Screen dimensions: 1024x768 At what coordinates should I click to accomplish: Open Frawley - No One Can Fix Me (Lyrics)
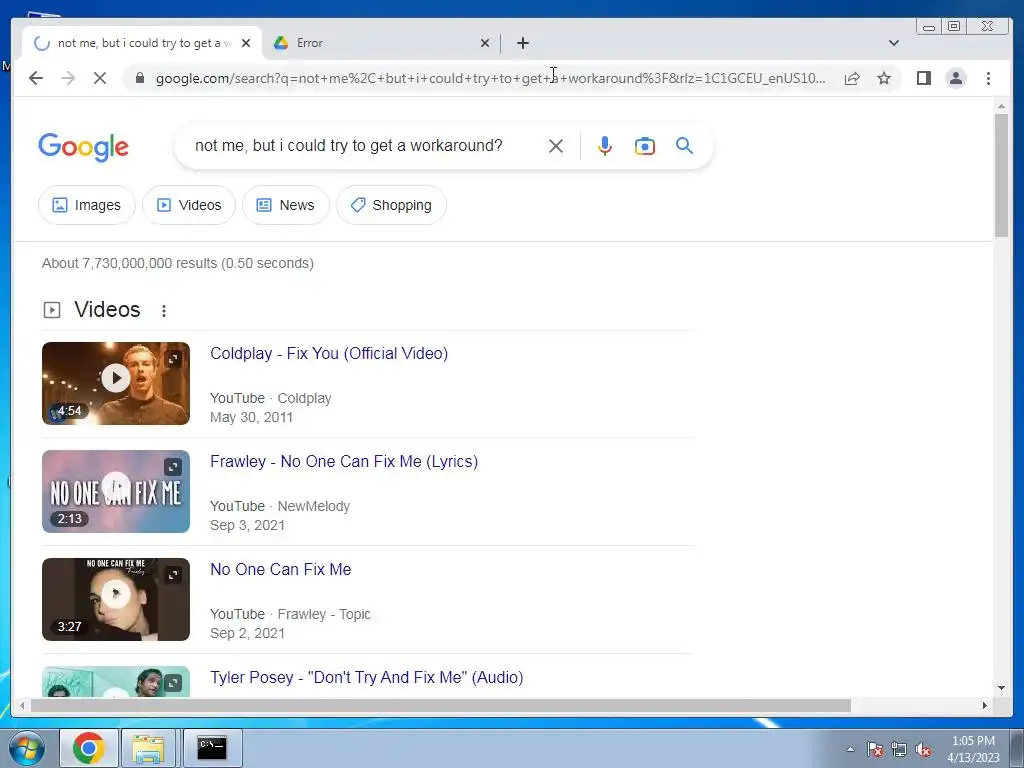point(344,461)
